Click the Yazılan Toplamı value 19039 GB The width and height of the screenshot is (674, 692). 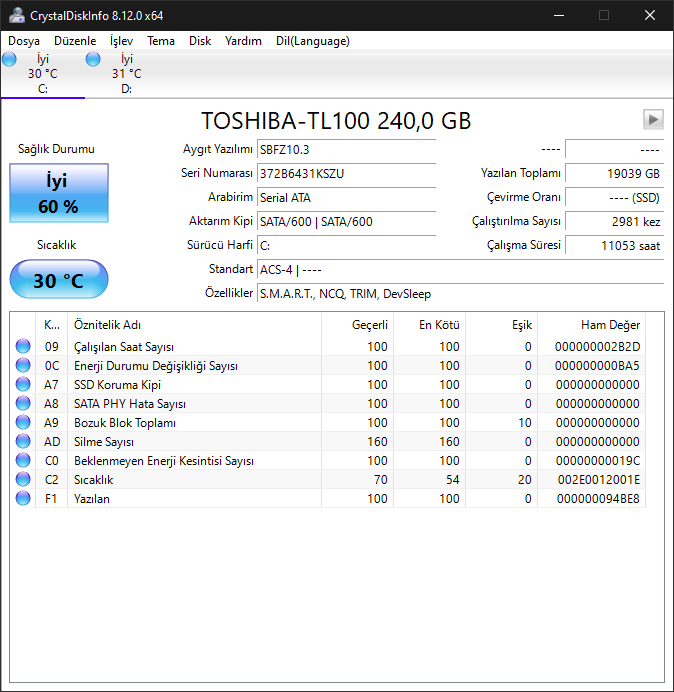tap(614, 173)
